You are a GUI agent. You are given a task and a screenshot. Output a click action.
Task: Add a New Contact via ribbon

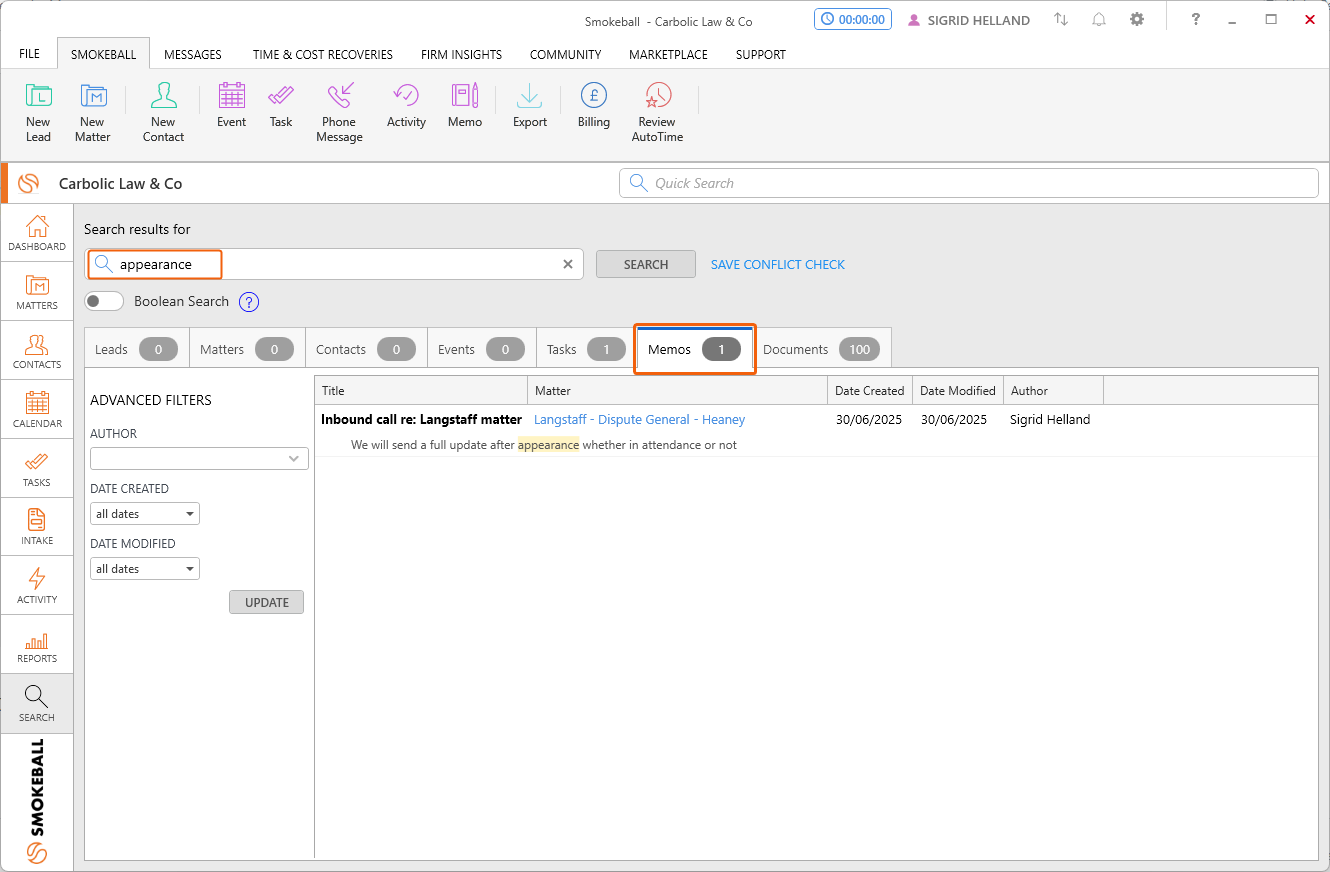(163, 112)
